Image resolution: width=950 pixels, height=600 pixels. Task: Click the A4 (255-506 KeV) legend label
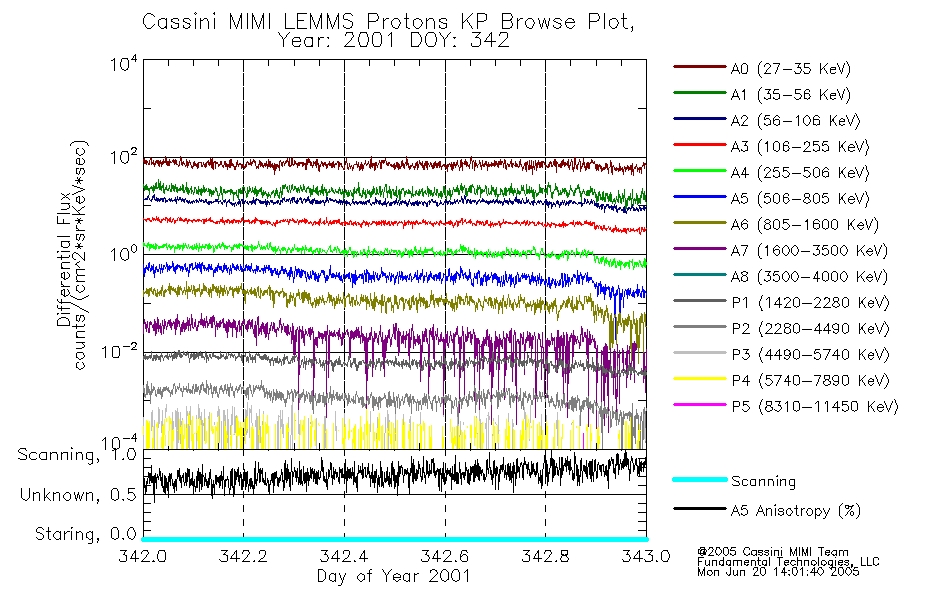click(800, 173)
